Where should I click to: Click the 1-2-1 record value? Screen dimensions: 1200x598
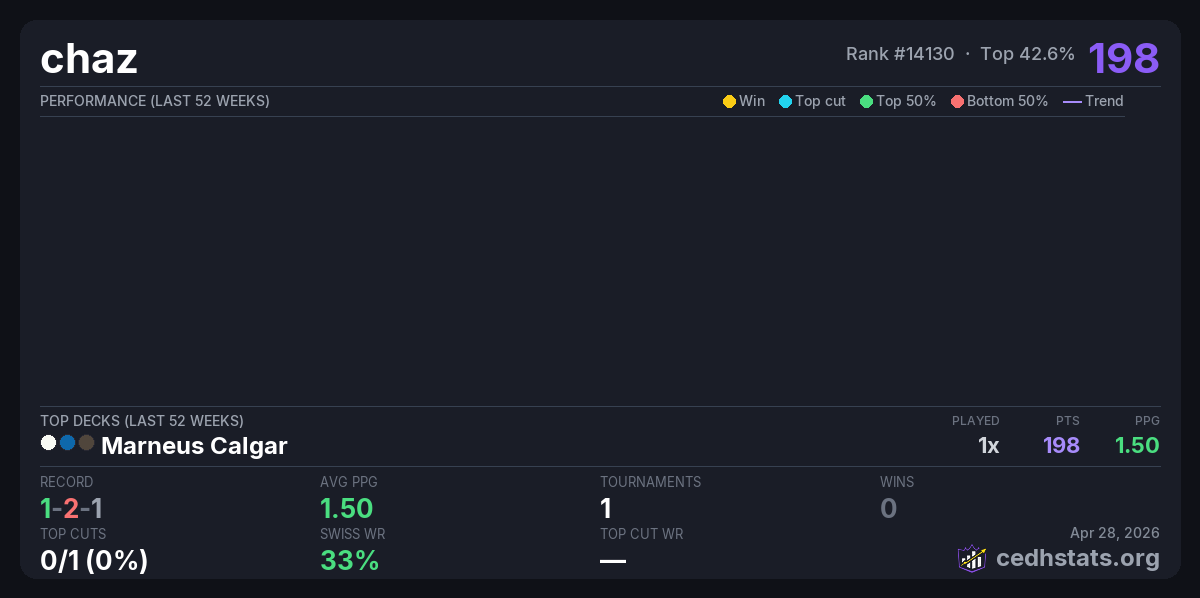[71, 508]
